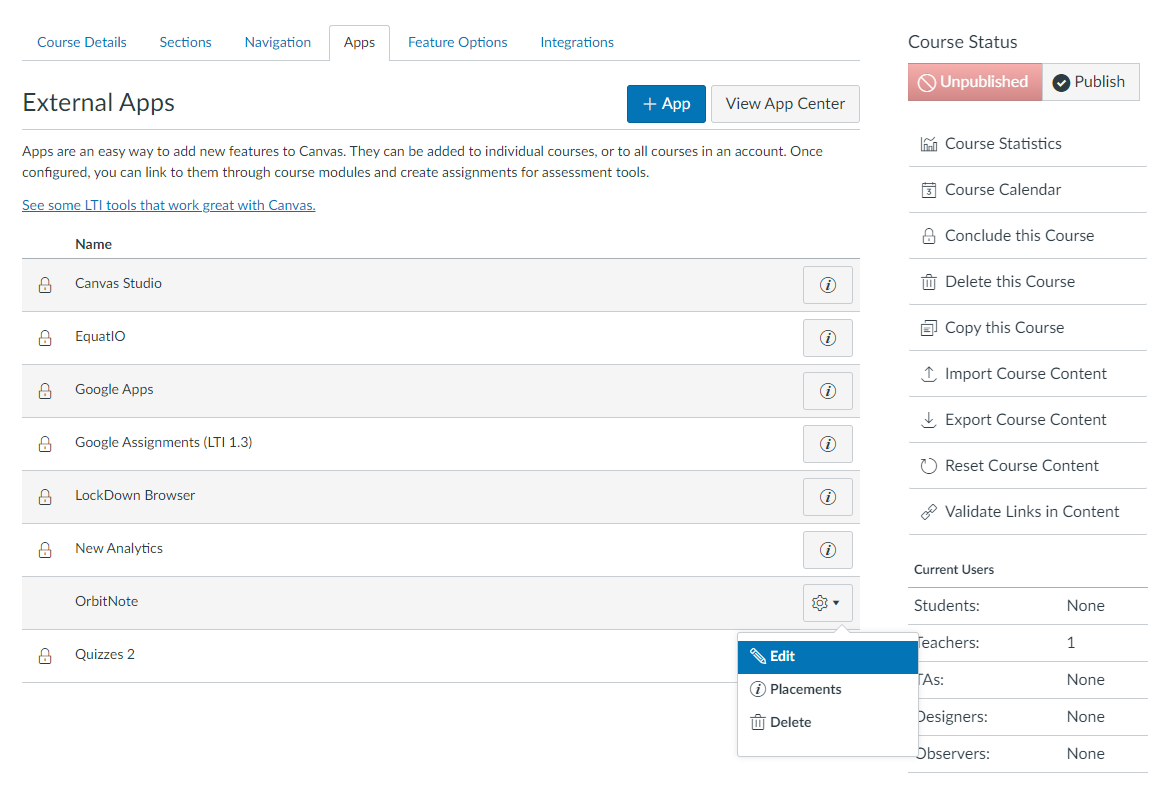Add a new app with + App
1157x807 pixels.
tap(666, 104)
